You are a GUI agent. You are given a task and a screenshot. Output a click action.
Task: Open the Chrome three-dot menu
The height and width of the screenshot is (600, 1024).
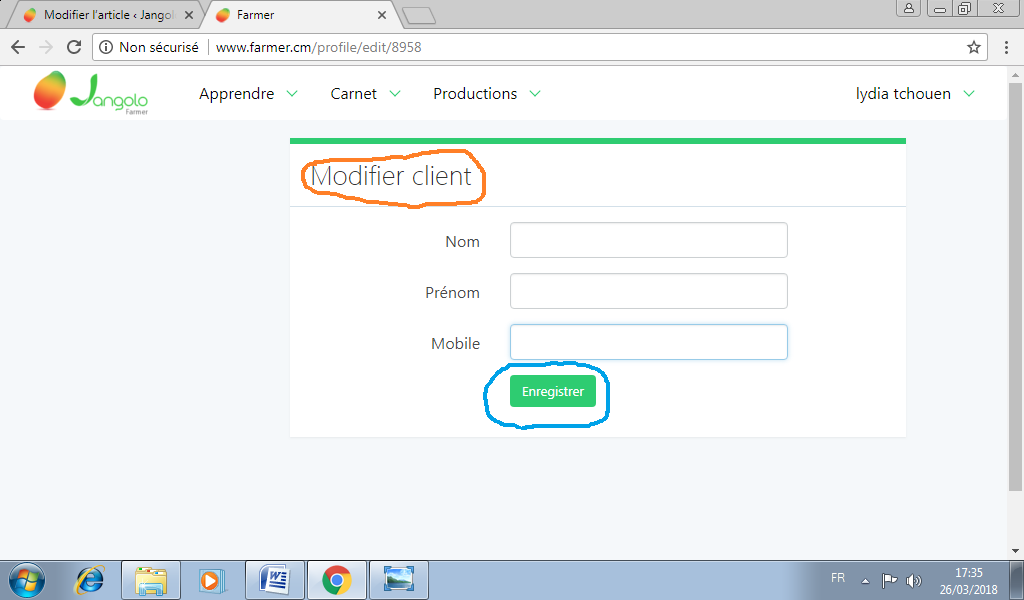click(1006, 47)
